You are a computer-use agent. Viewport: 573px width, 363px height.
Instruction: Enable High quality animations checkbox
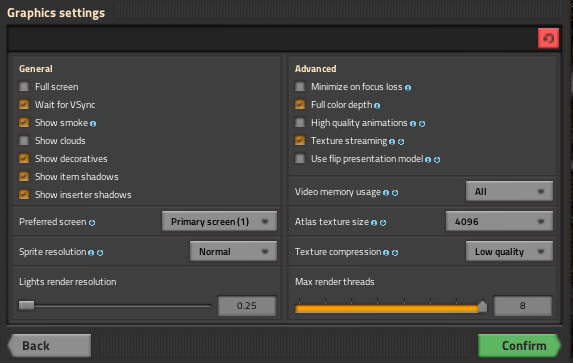(x=300, y=122)
